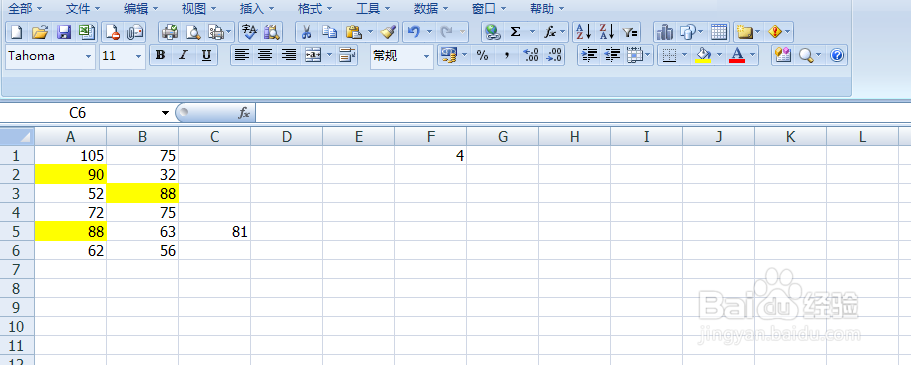911x365 pixels.
Task: Expand the undo history arrow
Action: click(x=429, y=32)
